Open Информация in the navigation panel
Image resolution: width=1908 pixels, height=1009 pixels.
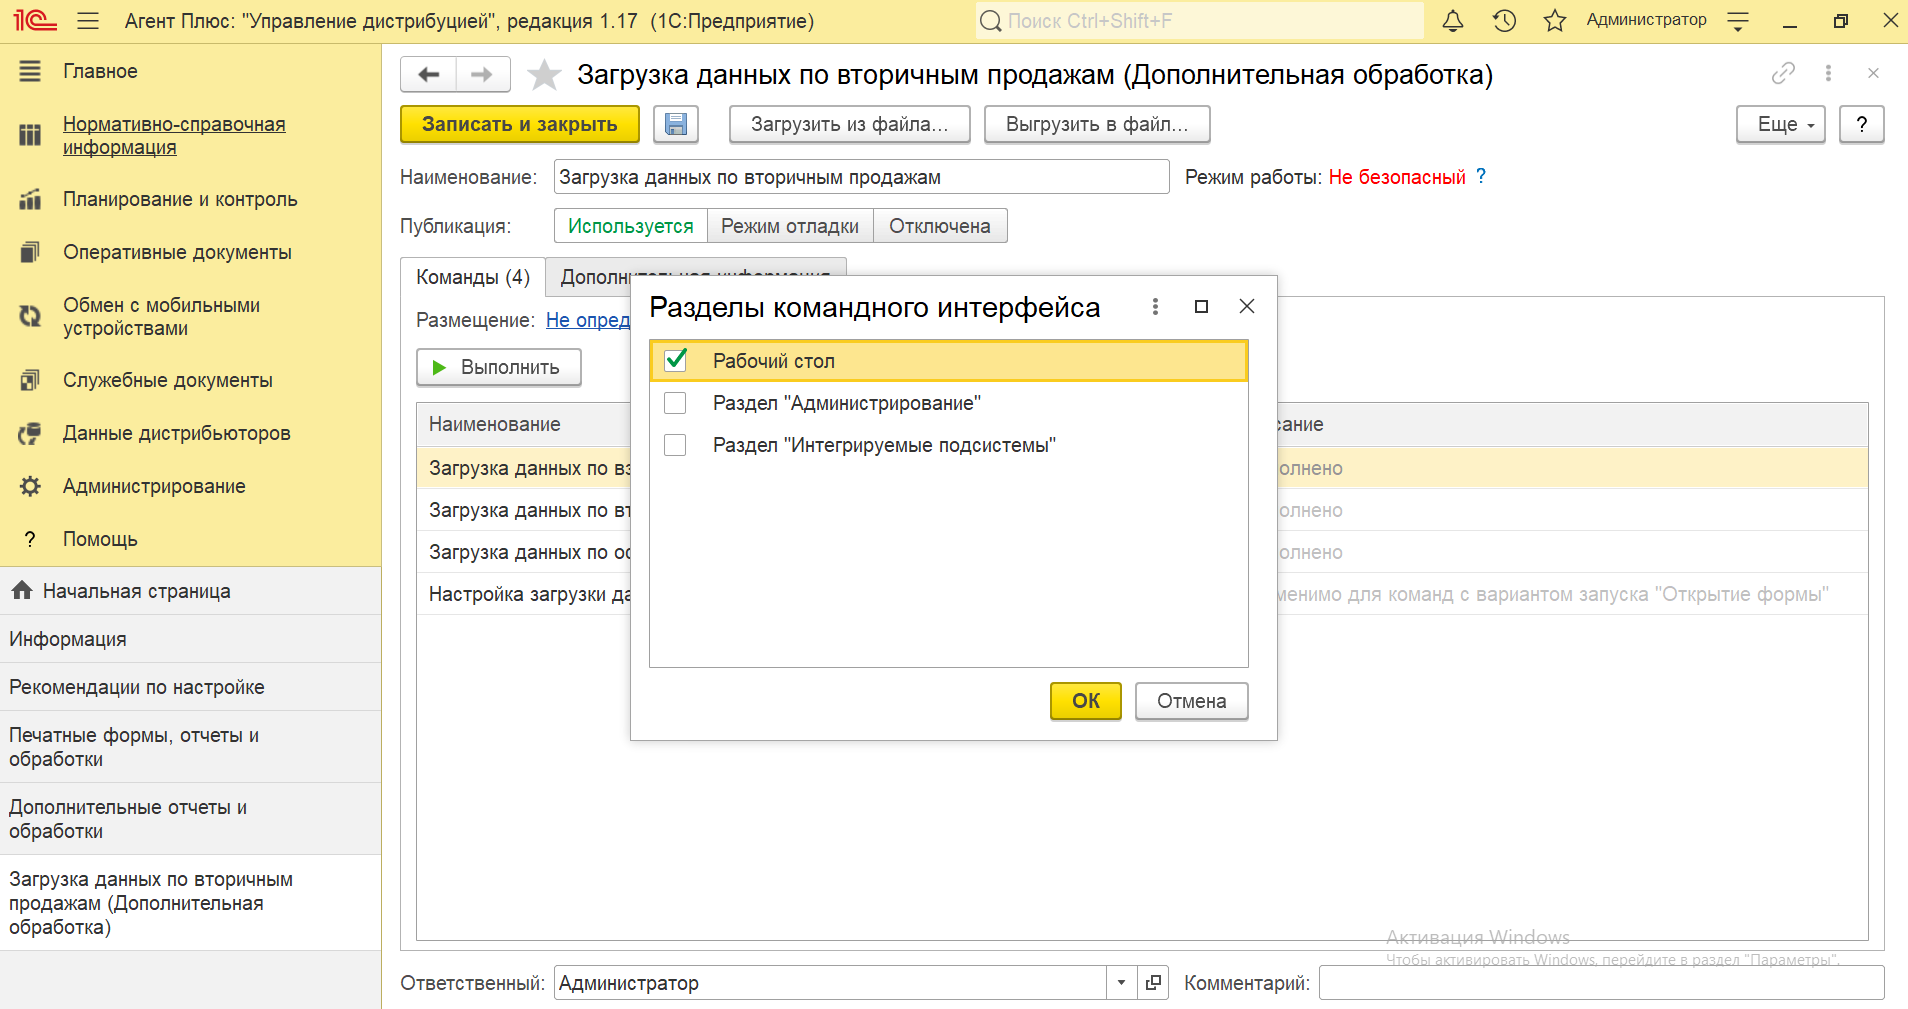point(190,639)
